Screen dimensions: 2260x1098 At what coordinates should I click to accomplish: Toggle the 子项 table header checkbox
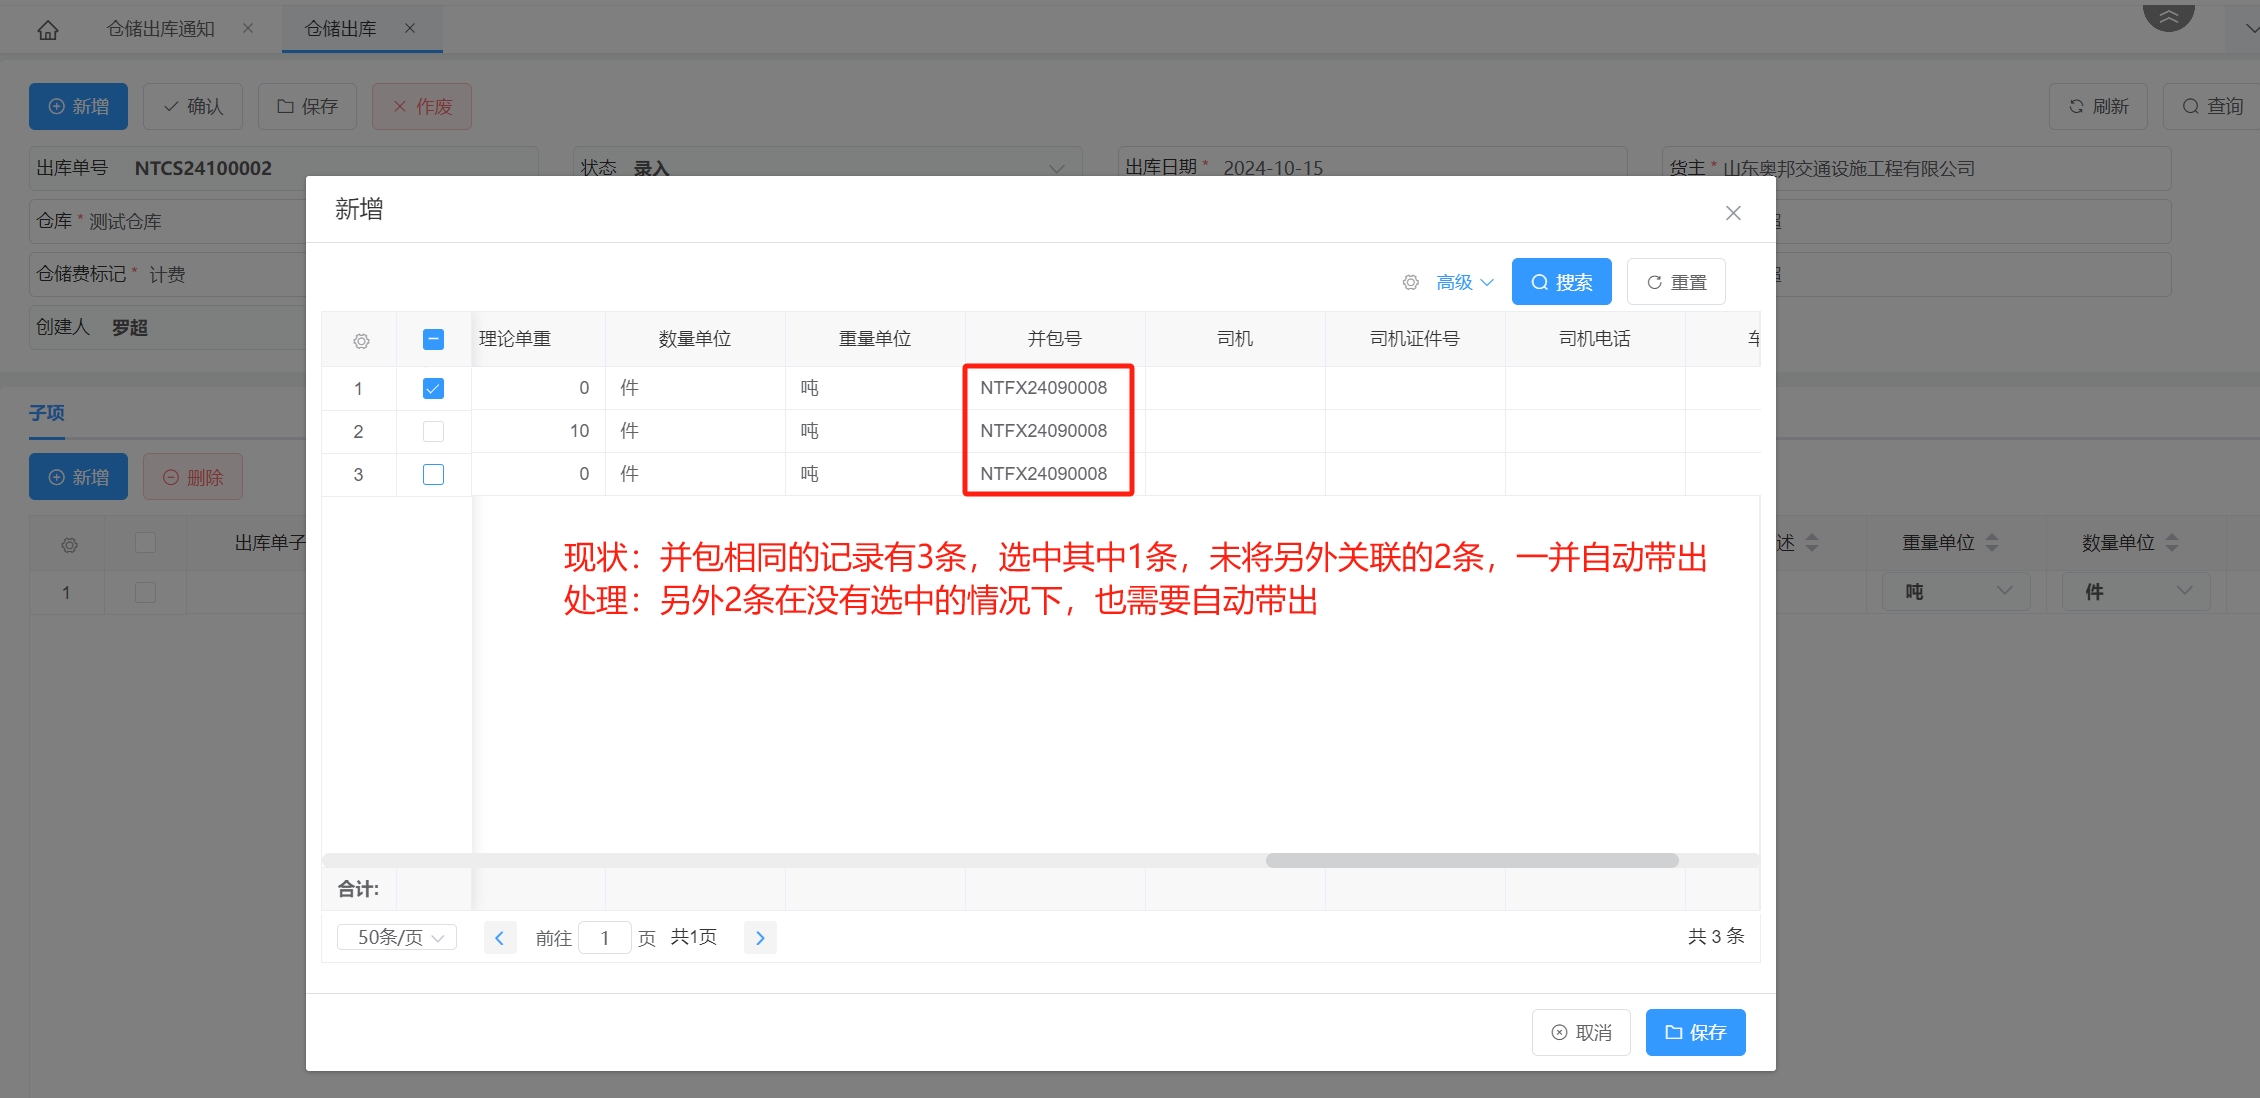coord(145,543)
